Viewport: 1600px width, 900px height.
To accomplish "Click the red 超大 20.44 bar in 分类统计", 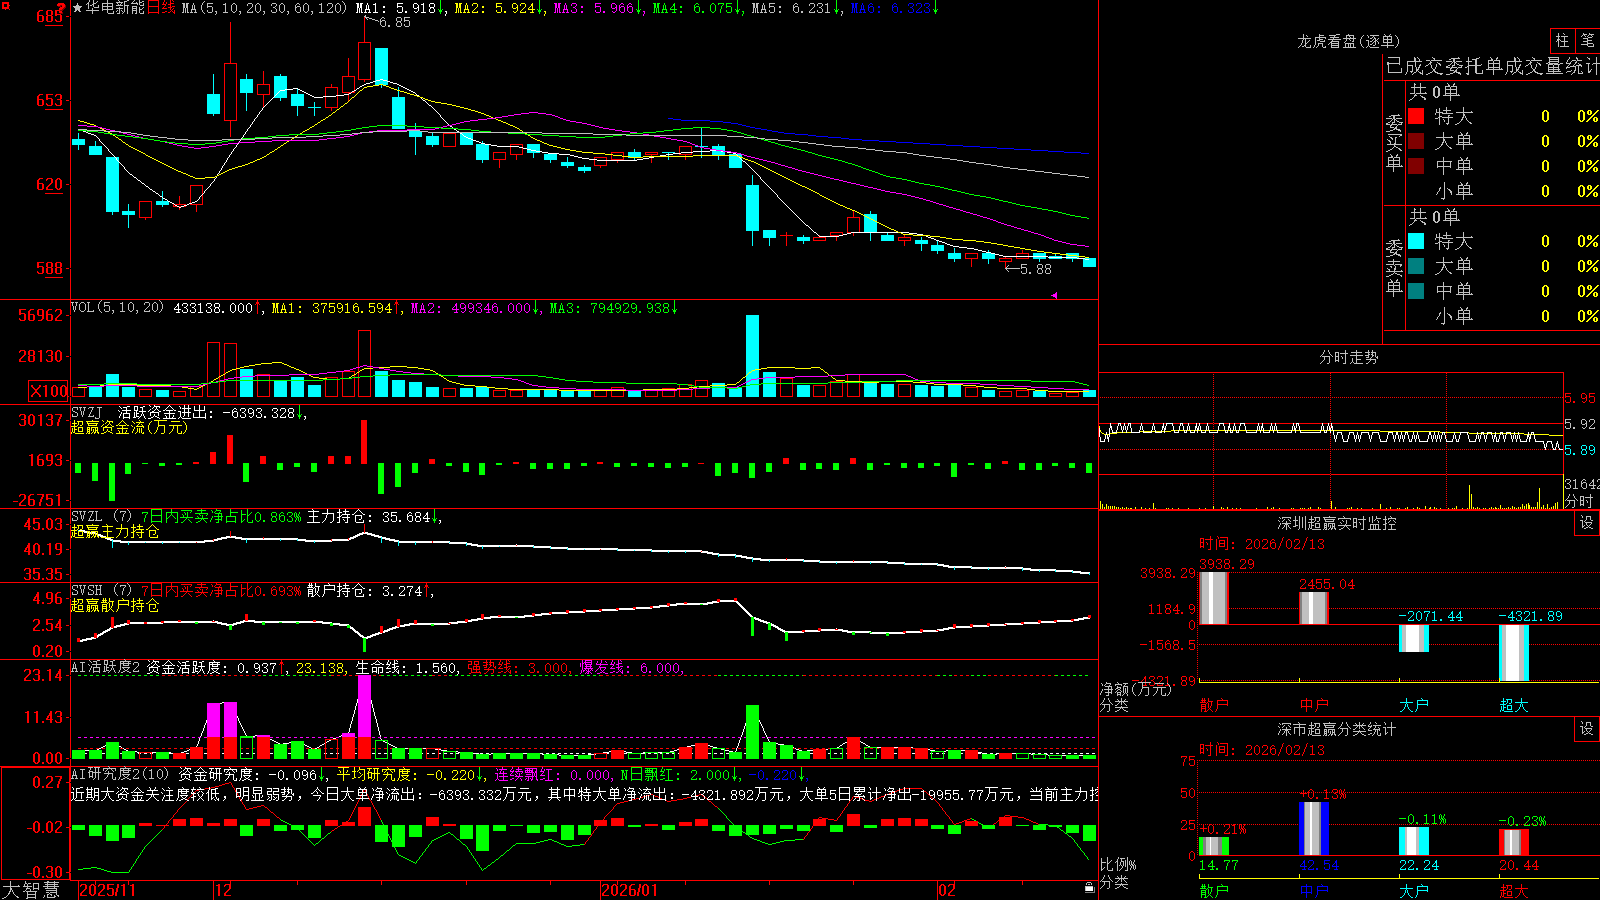I will pos(1513,842).
